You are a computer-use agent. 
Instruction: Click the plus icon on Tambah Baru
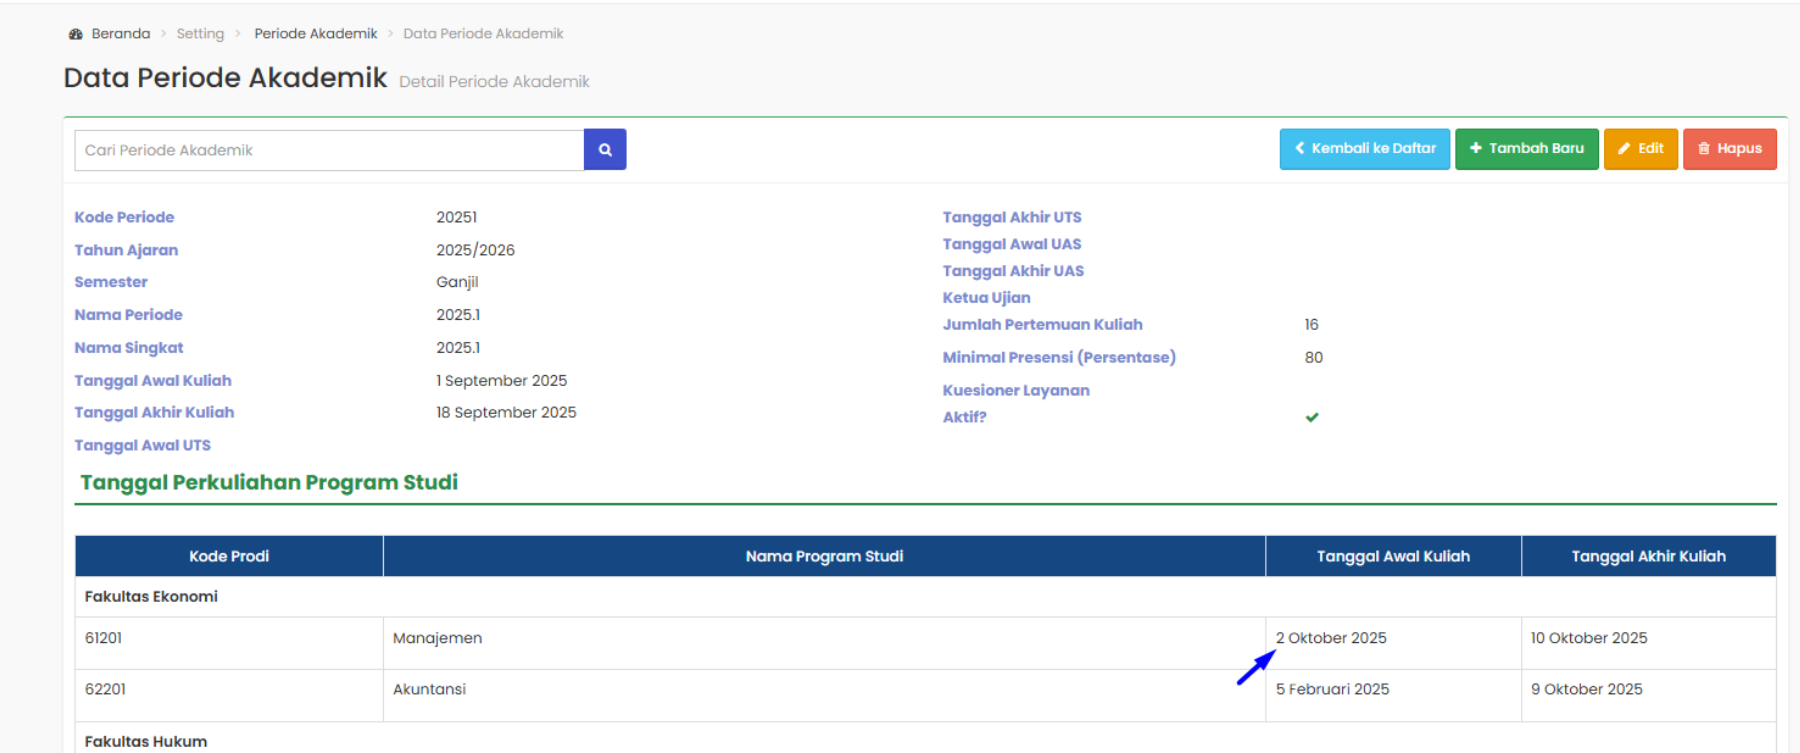pos(1475,148)
